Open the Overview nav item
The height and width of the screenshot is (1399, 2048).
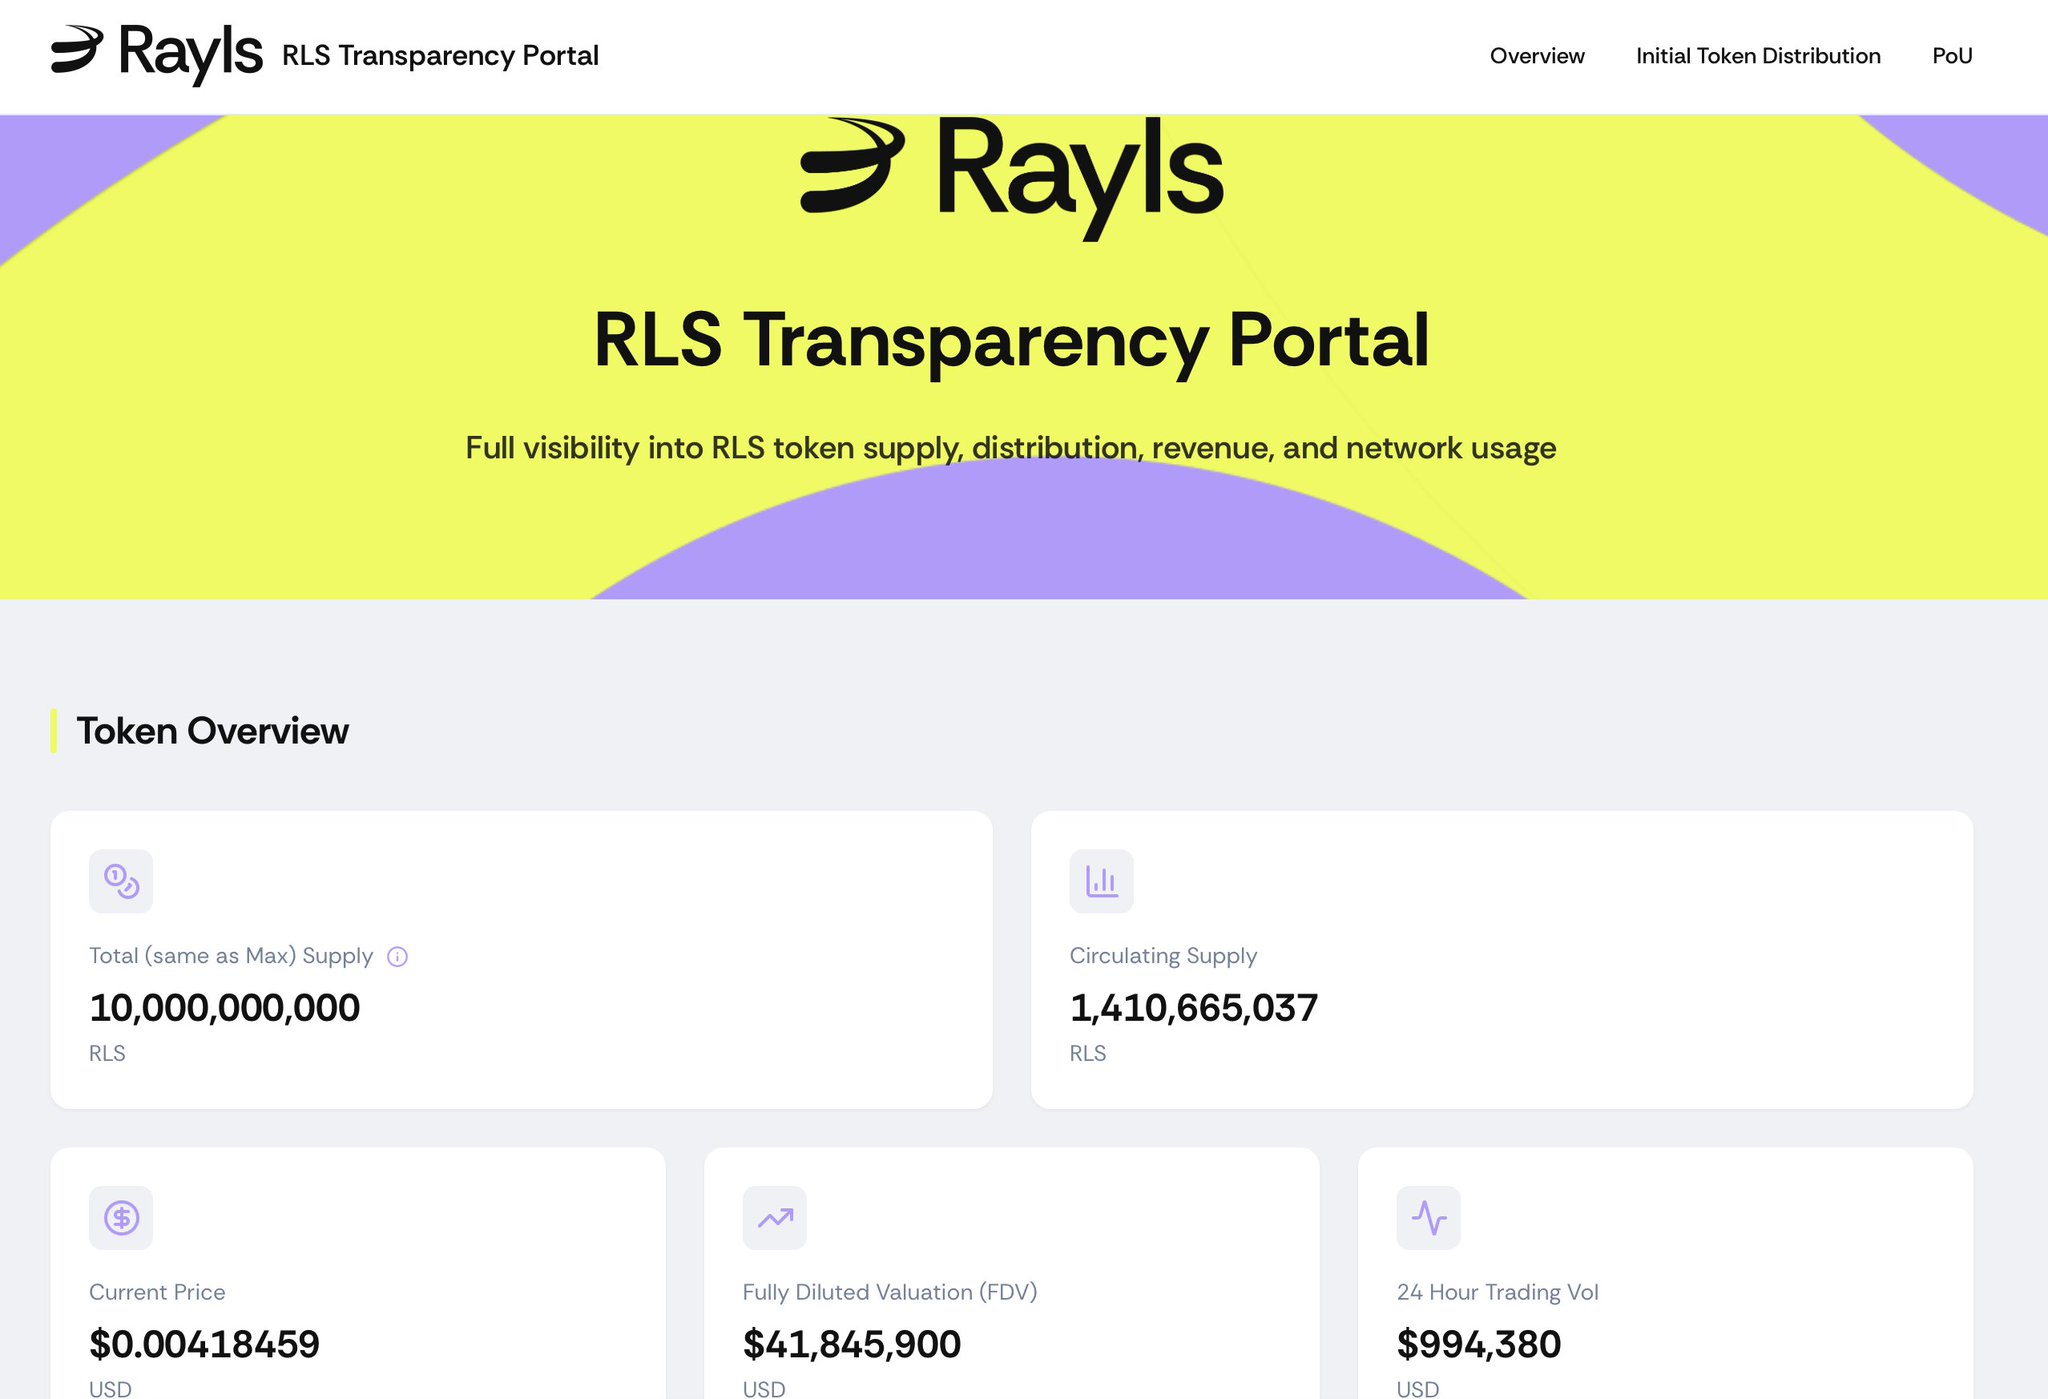tap(1537, 56)
